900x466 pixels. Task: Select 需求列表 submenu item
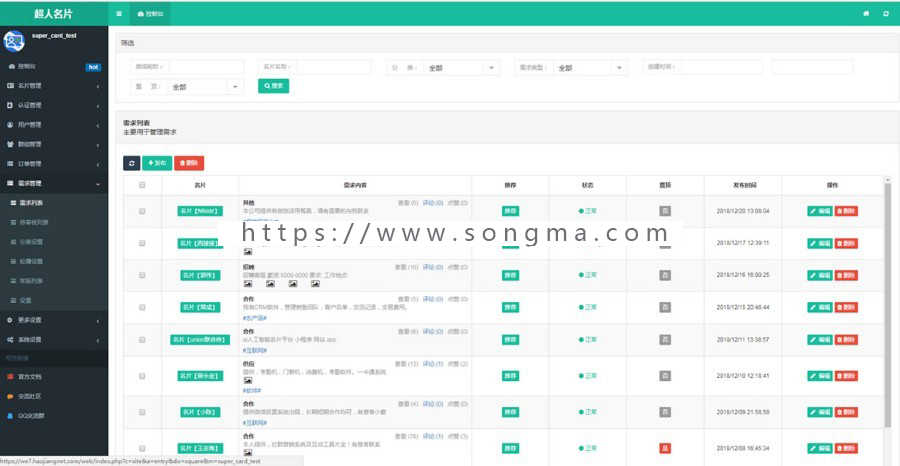54,203
